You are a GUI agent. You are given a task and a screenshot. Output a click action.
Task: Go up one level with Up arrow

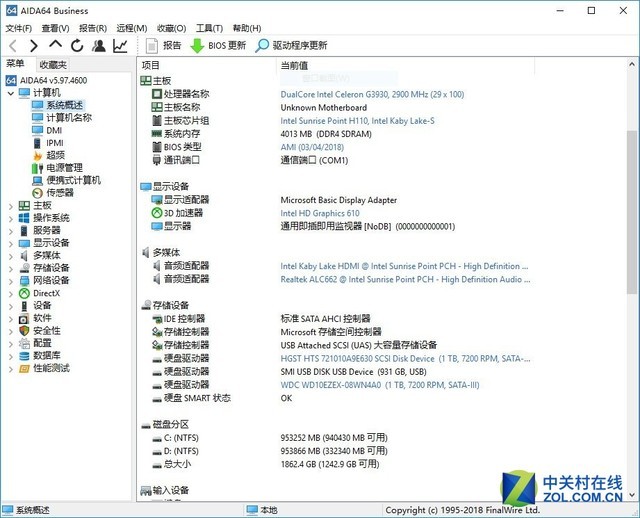(x=56, y=44)
